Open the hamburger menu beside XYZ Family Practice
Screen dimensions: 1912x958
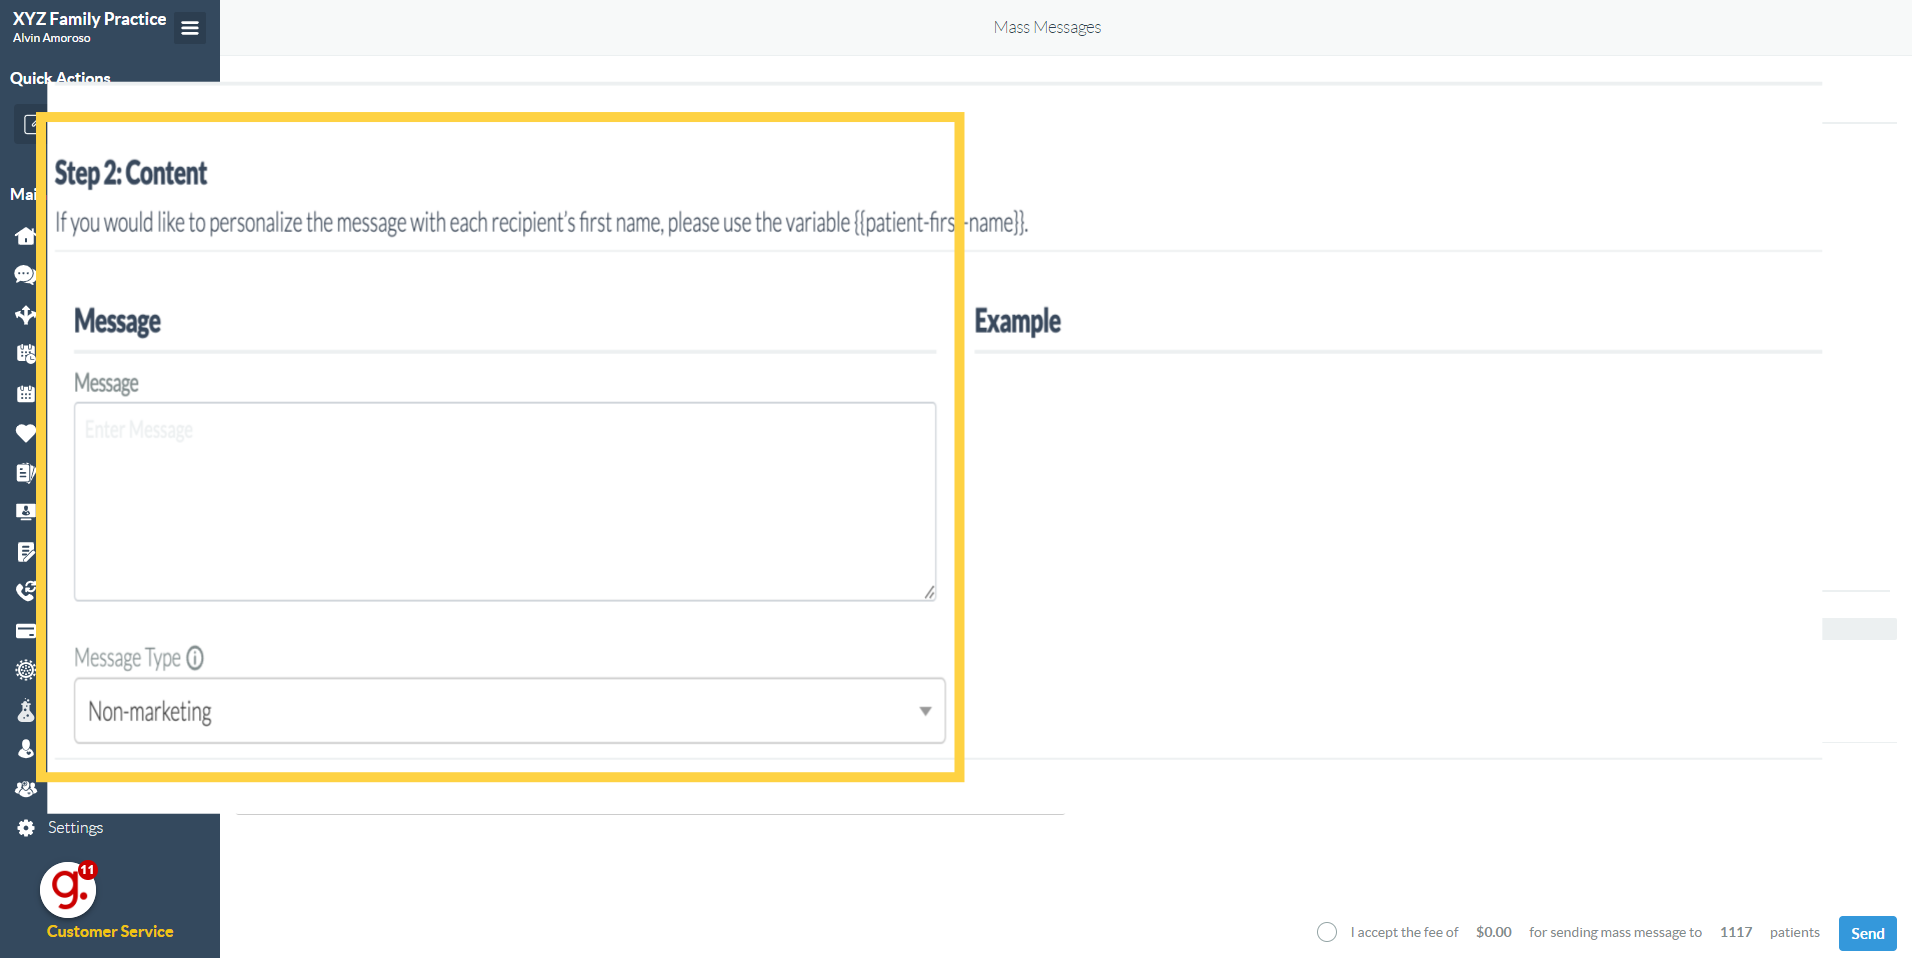[189, 28]
